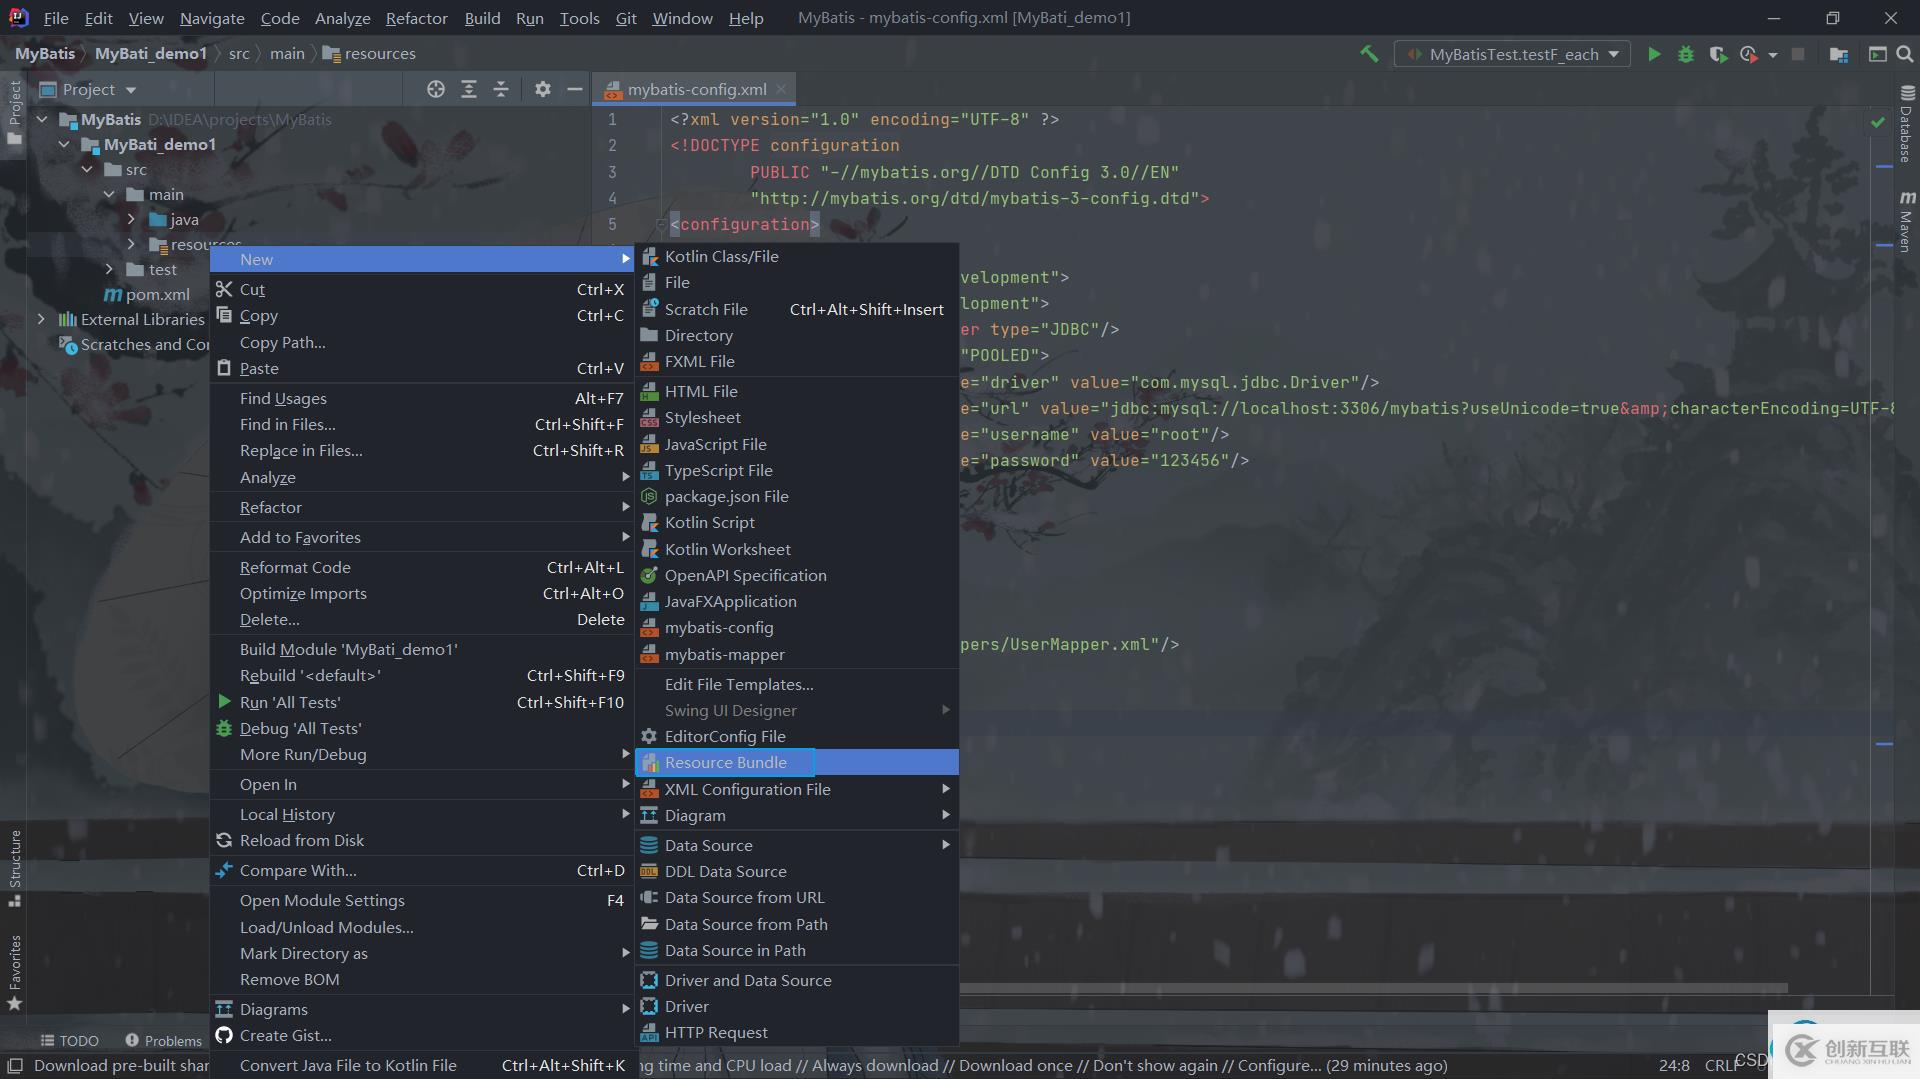Collapse the src folder node
The height and width of the screenshot is (1079, 1920).
tap(87, 169)
